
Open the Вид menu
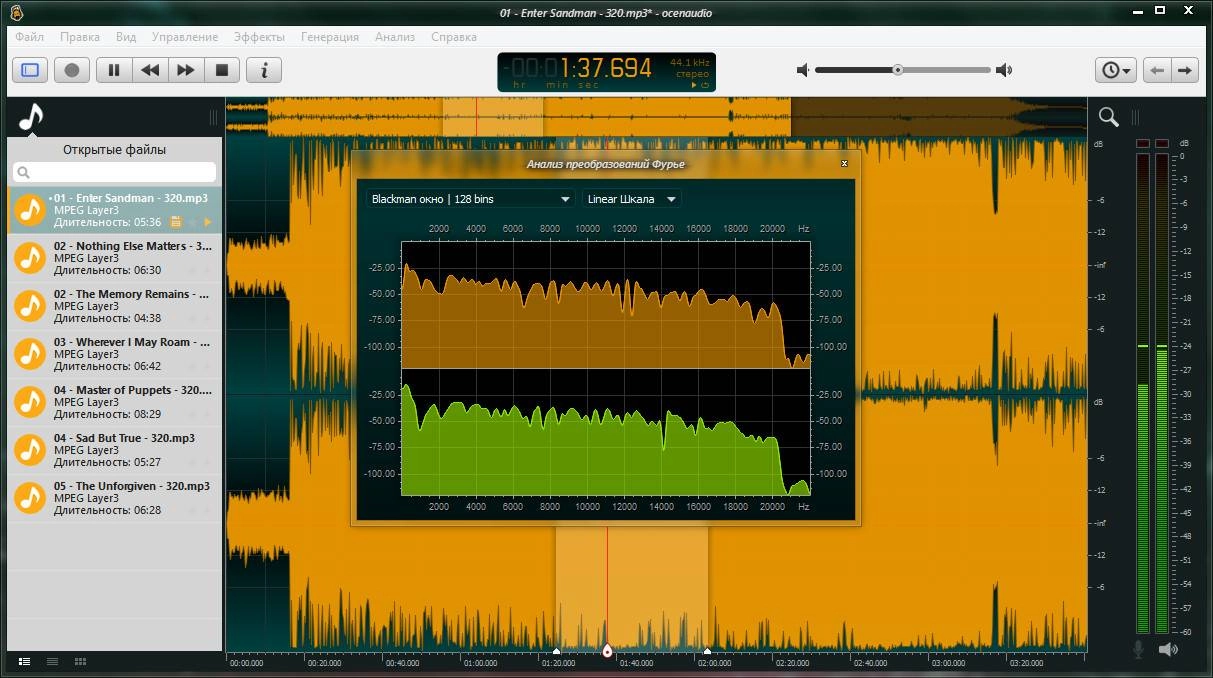click(126, 37)
